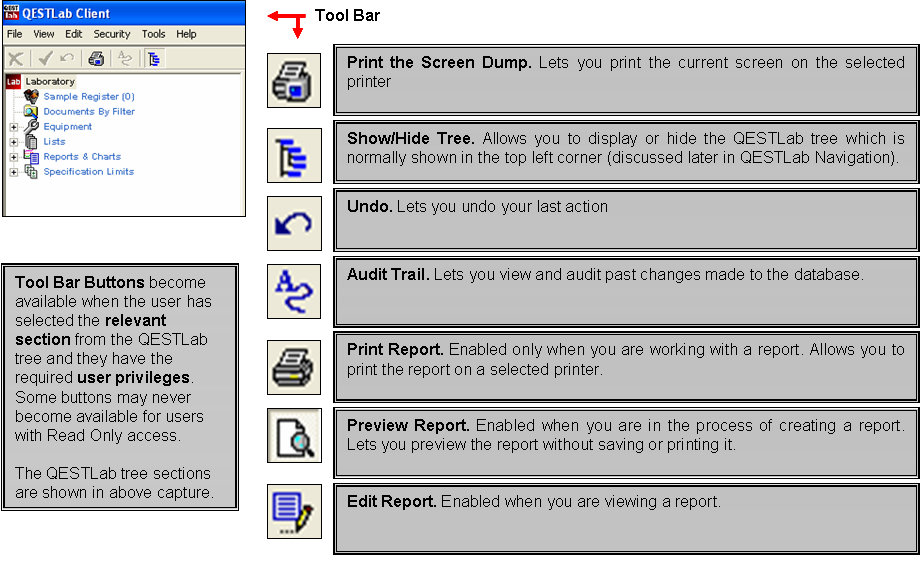The image size is (920, 570).
Task: Expand the Lists tree node
Action: tap(14, 142)
